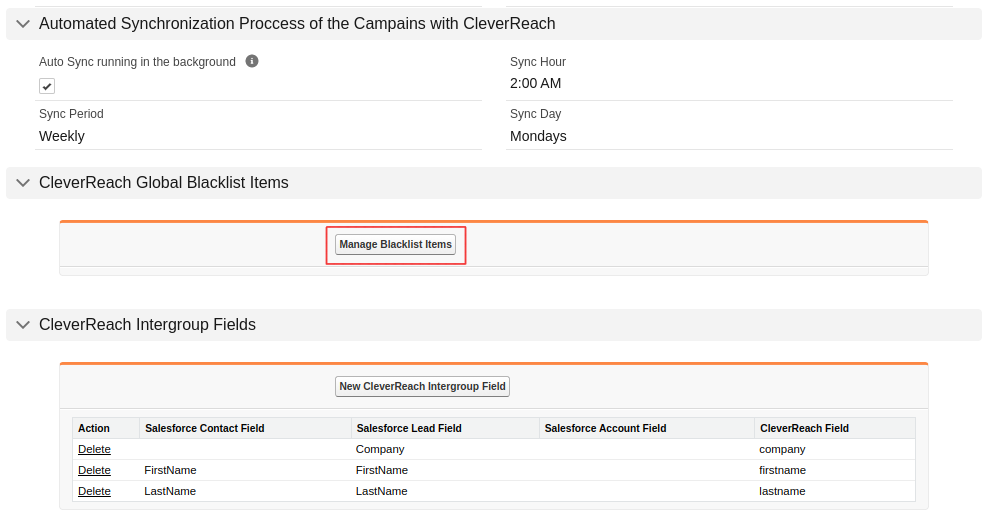Open the Auto Sync info tooltip icon
The height and width of the screenshot is (515, 986).
pyautogui.click(x=252, y=61)
